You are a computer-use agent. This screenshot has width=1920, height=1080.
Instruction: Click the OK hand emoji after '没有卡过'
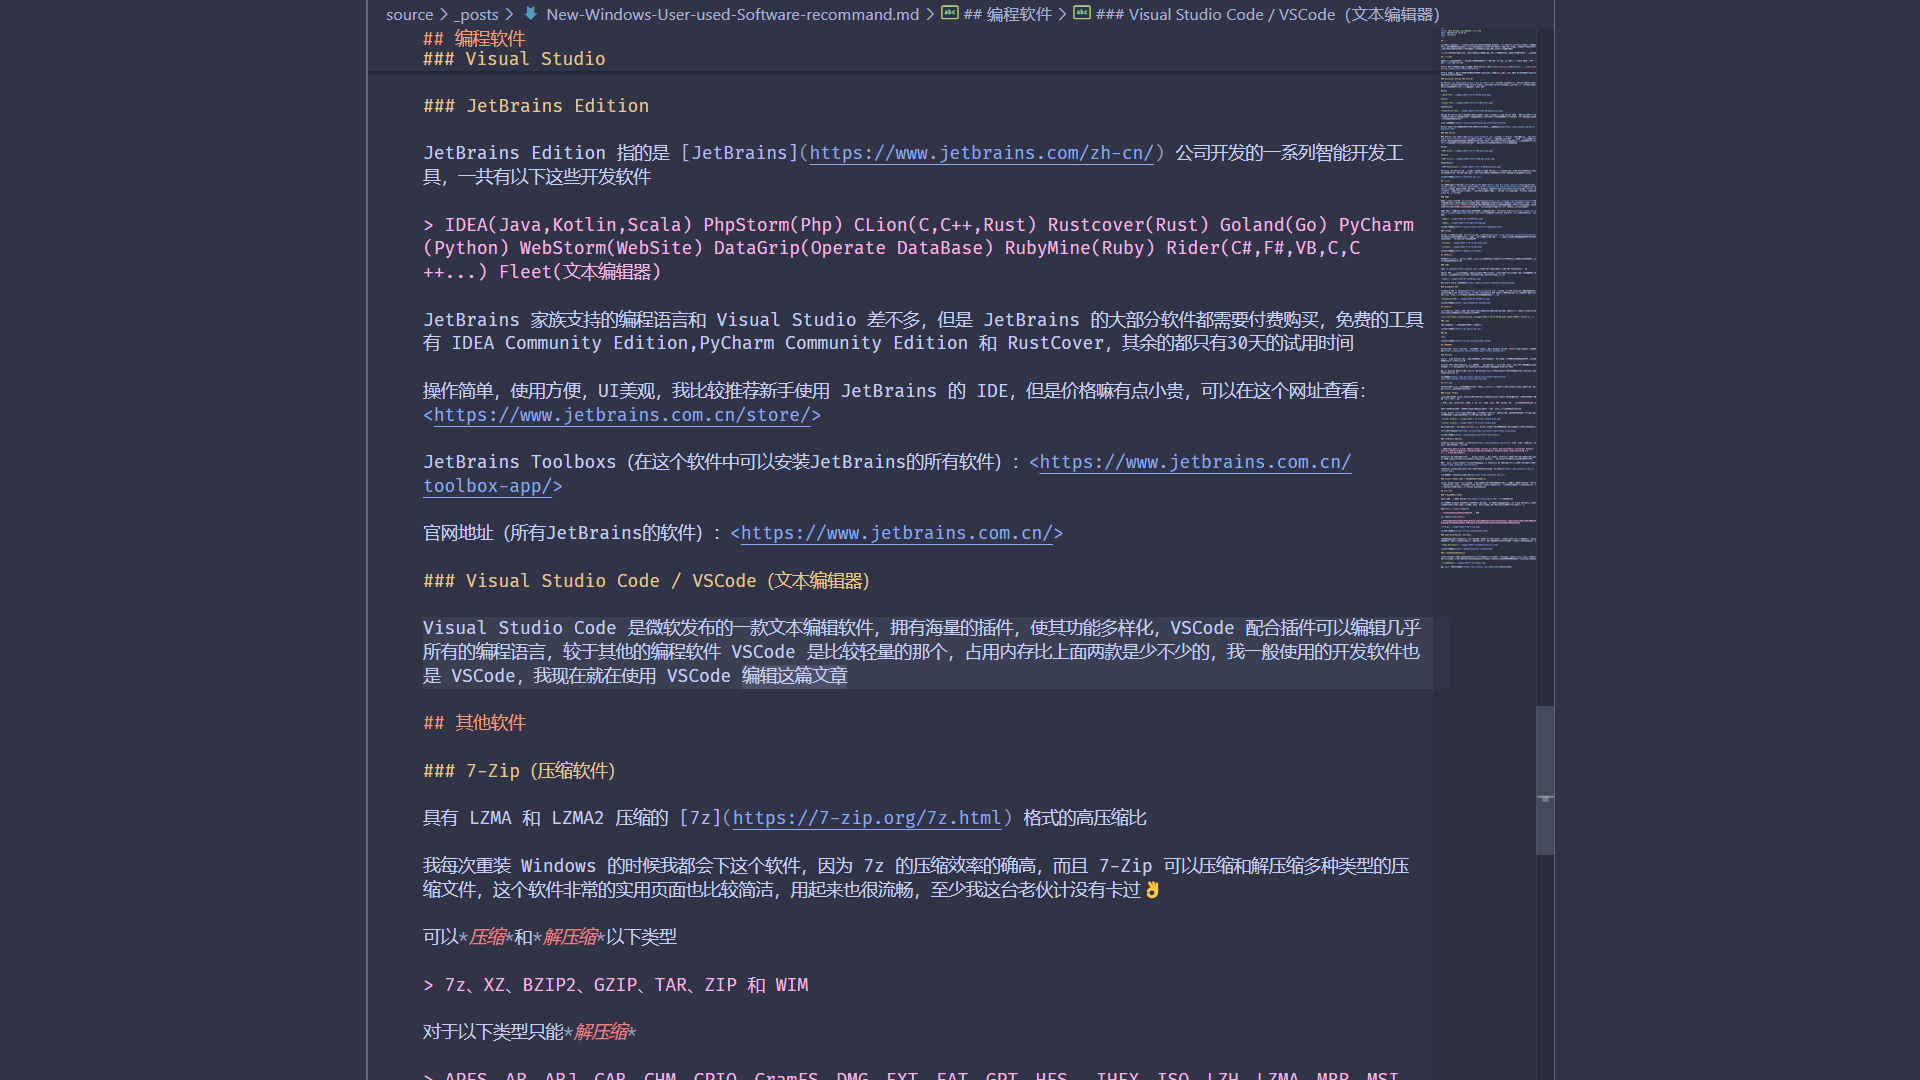pos(1152,890)
